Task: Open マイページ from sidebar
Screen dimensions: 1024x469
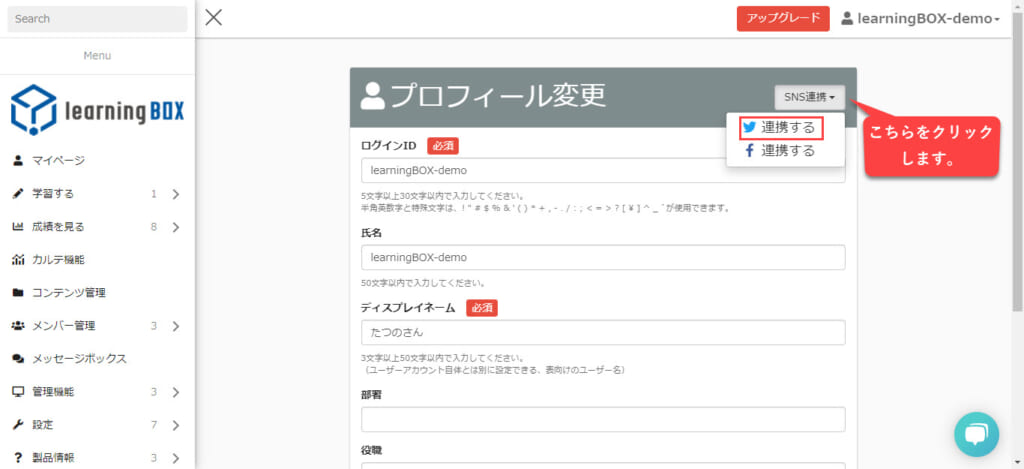Action: coord(58,160)
